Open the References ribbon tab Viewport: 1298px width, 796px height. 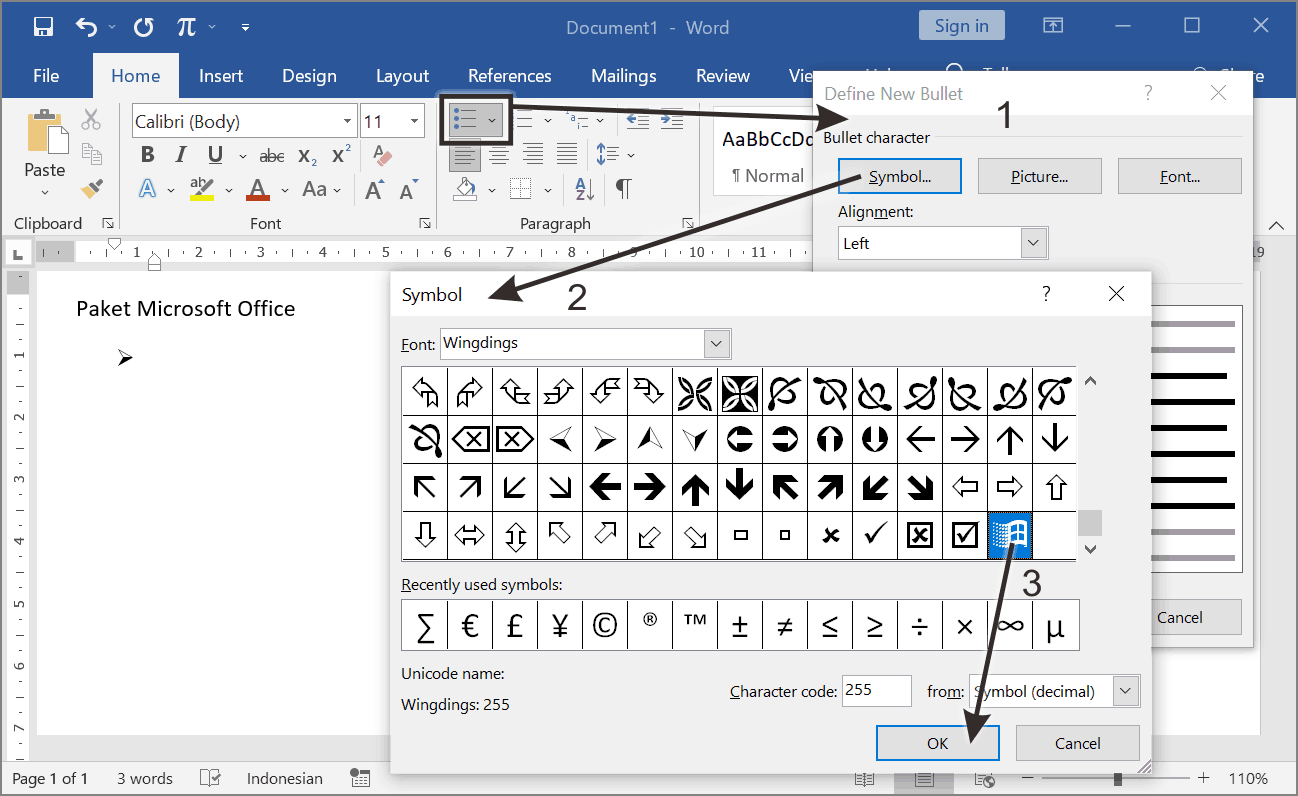pos(509,76)
